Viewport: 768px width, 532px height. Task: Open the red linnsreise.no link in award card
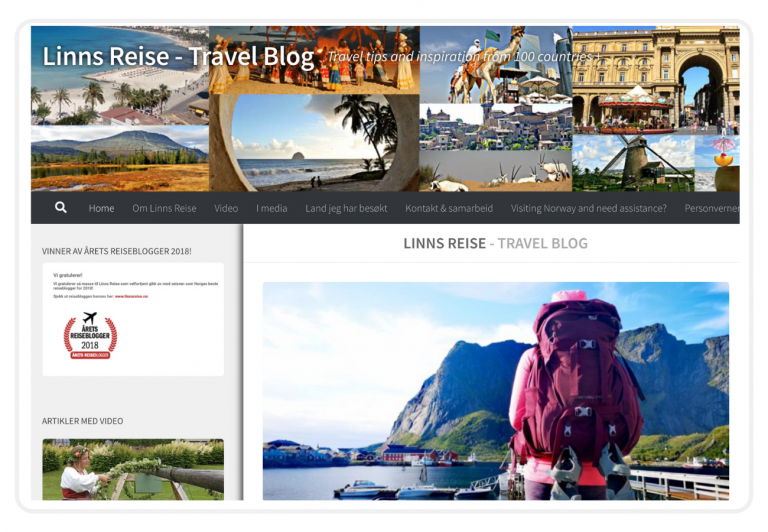point(131,296)
